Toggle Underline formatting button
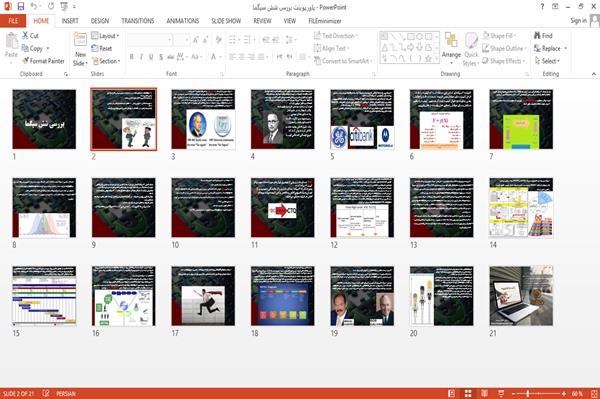The width and height of the screenshot is (600, 399). point(151,57)
